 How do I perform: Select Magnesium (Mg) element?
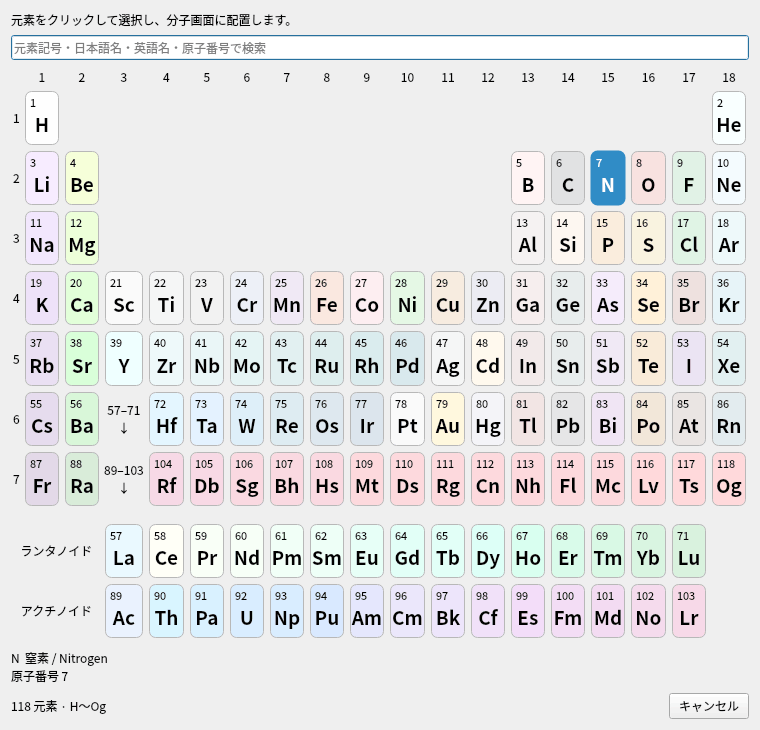82,238
